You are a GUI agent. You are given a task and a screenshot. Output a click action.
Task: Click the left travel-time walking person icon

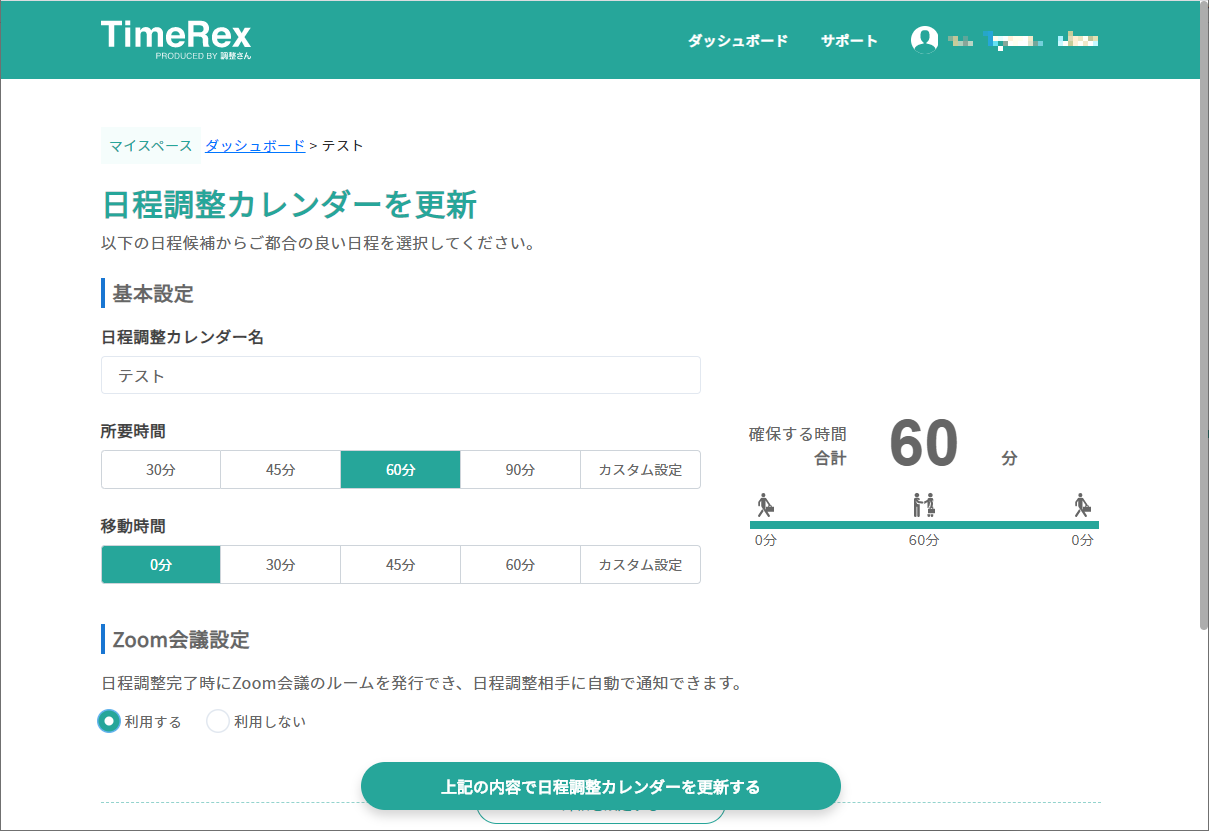click(x=766, y=504)
